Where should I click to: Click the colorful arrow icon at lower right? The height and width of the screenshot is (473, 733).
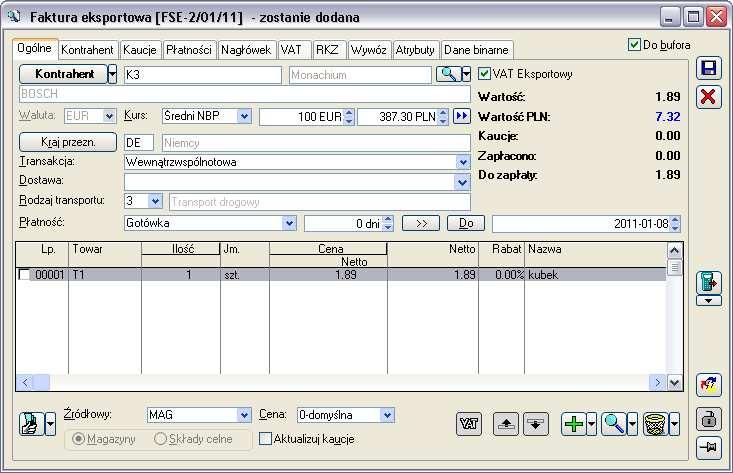click(708, 385)
